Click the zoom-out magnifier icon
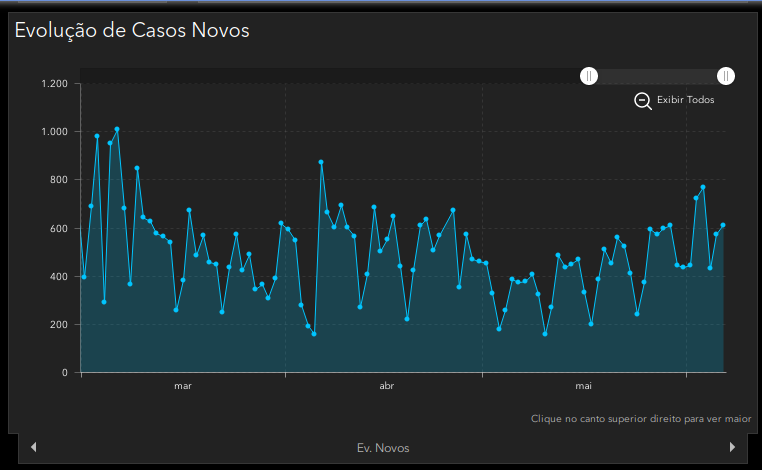The image size is (762, 470). 643,100
